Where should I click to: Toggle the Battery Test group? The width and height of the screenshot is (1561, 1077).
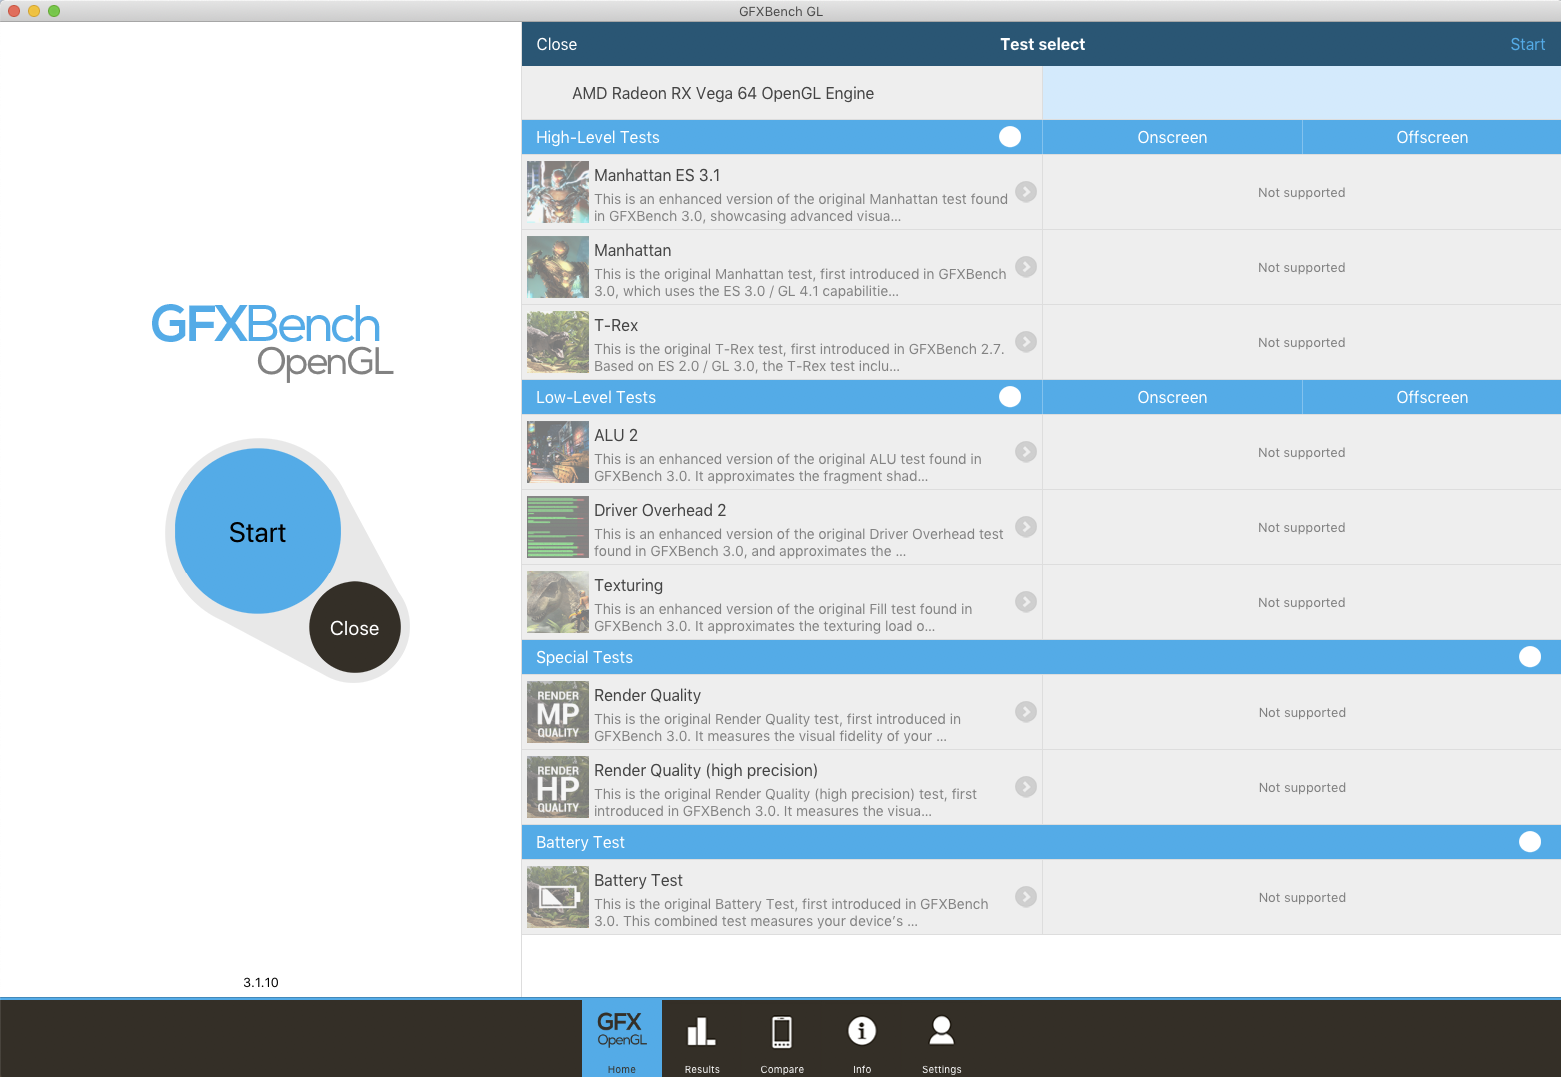pos(1530,842)
